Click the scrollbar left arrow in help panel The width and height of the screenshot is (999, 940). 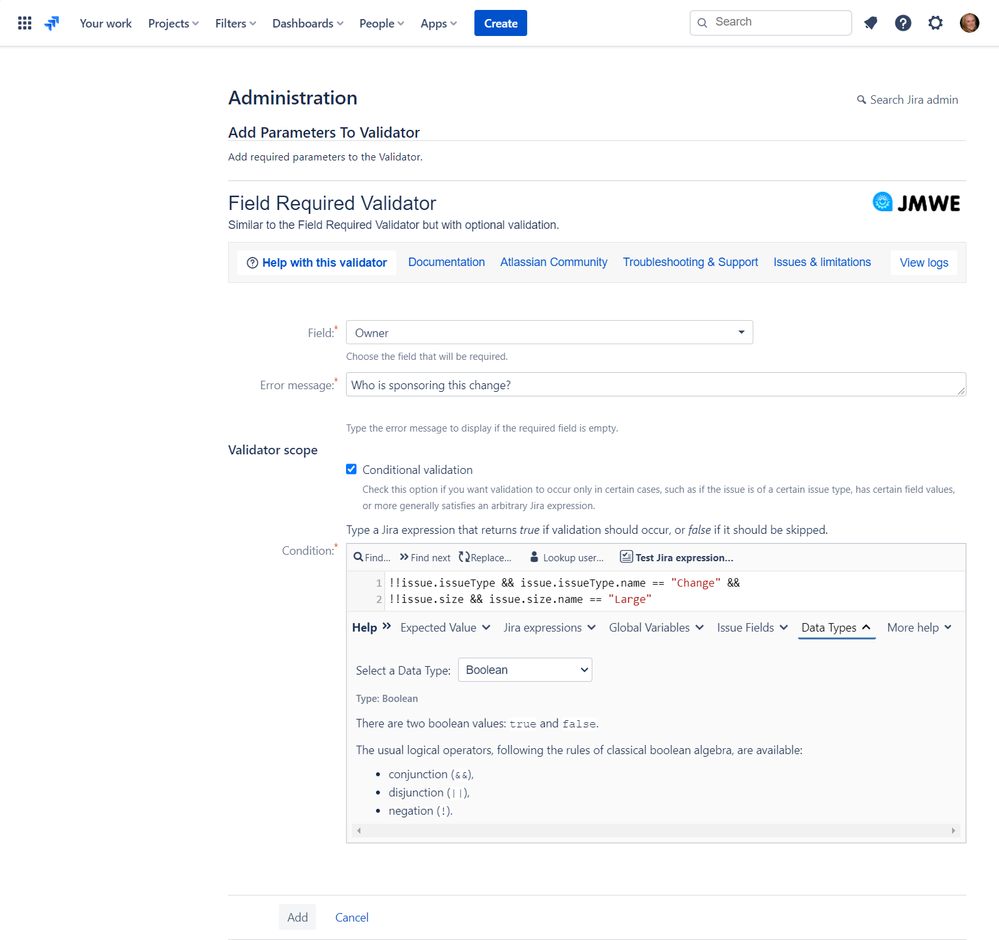359,830
